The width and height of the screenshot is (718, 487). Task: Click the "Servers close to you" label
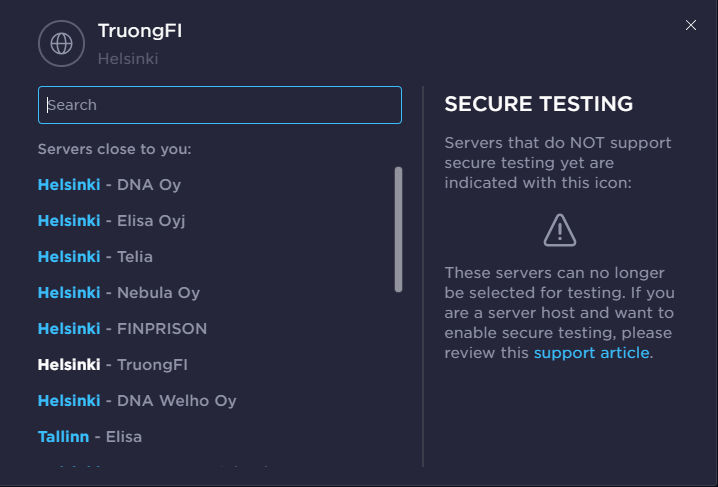pyautogui.click(x=114, y=149)
